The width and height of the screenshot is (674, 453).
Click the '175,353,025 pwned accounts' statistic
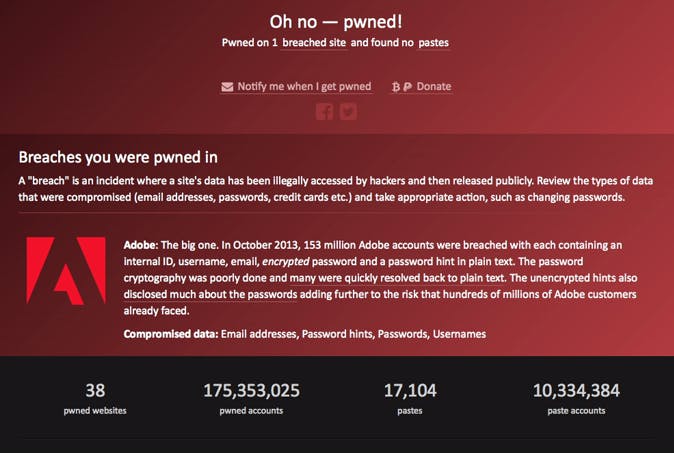coord(251,397)
